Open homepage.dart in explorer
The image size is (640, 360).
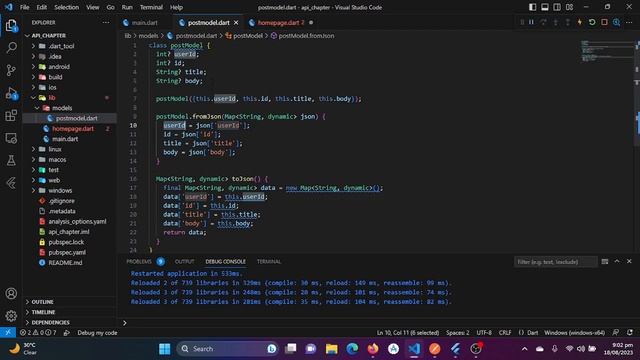pos(73,129)
